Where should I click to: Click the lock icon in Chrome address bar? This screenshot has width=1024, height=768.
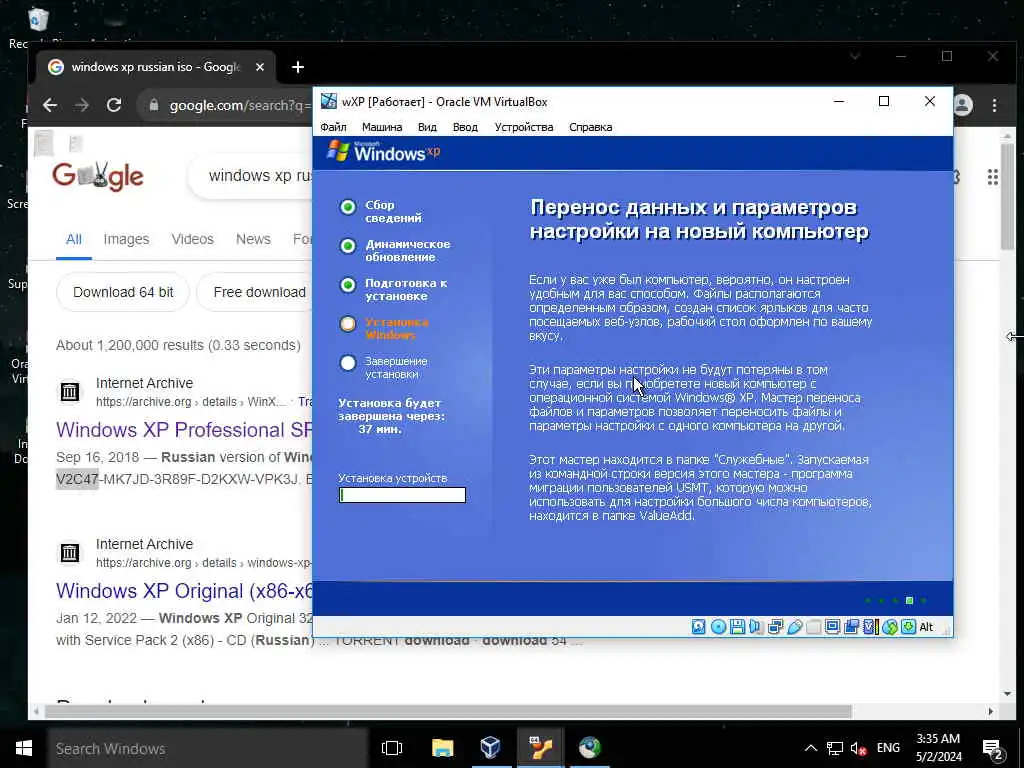(154, 105)
